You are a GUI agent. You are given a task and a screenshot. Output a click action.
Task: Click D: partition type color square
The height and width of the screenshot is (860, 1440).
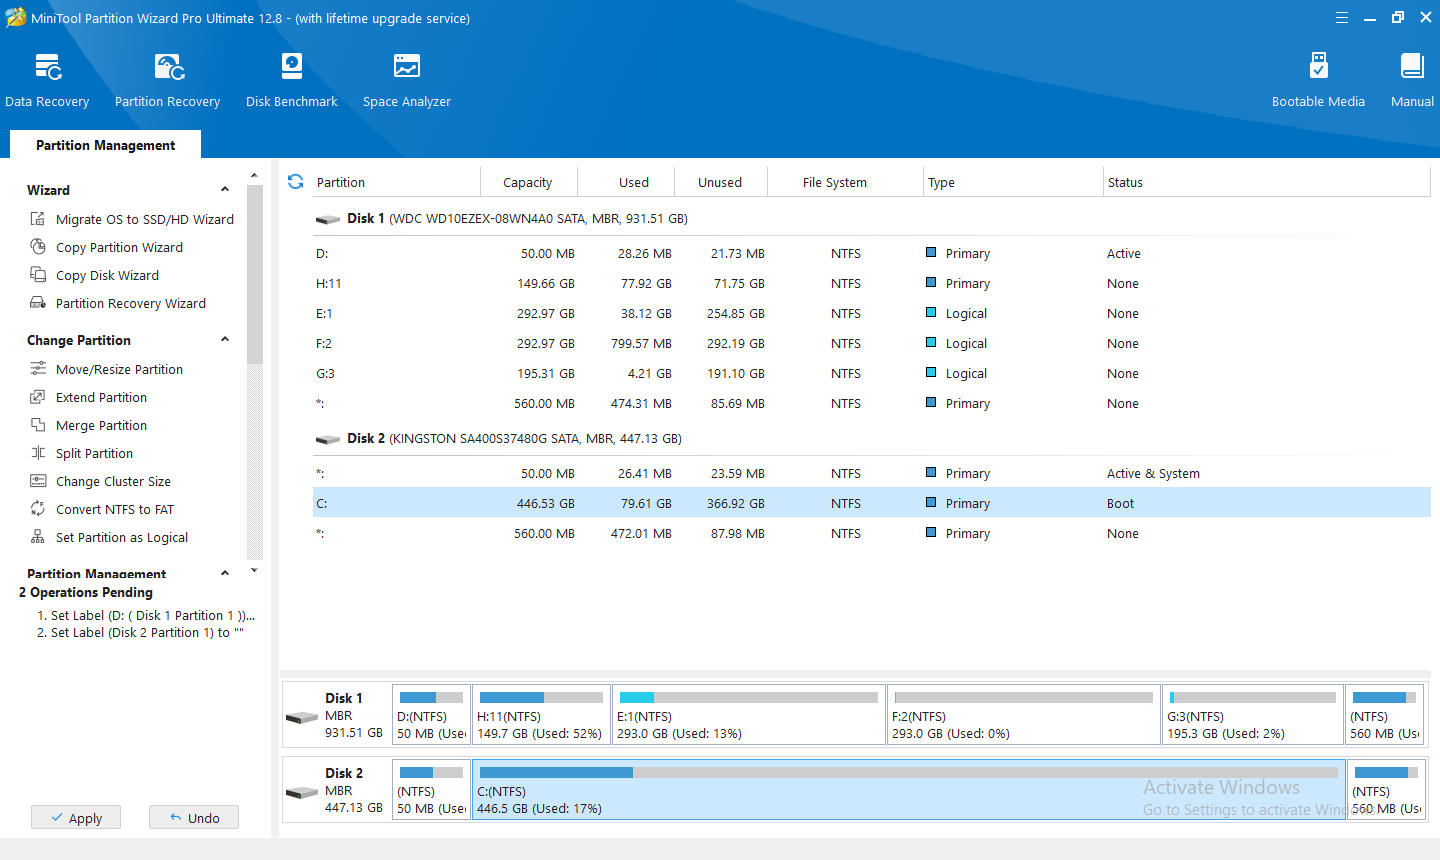[932, 253]
